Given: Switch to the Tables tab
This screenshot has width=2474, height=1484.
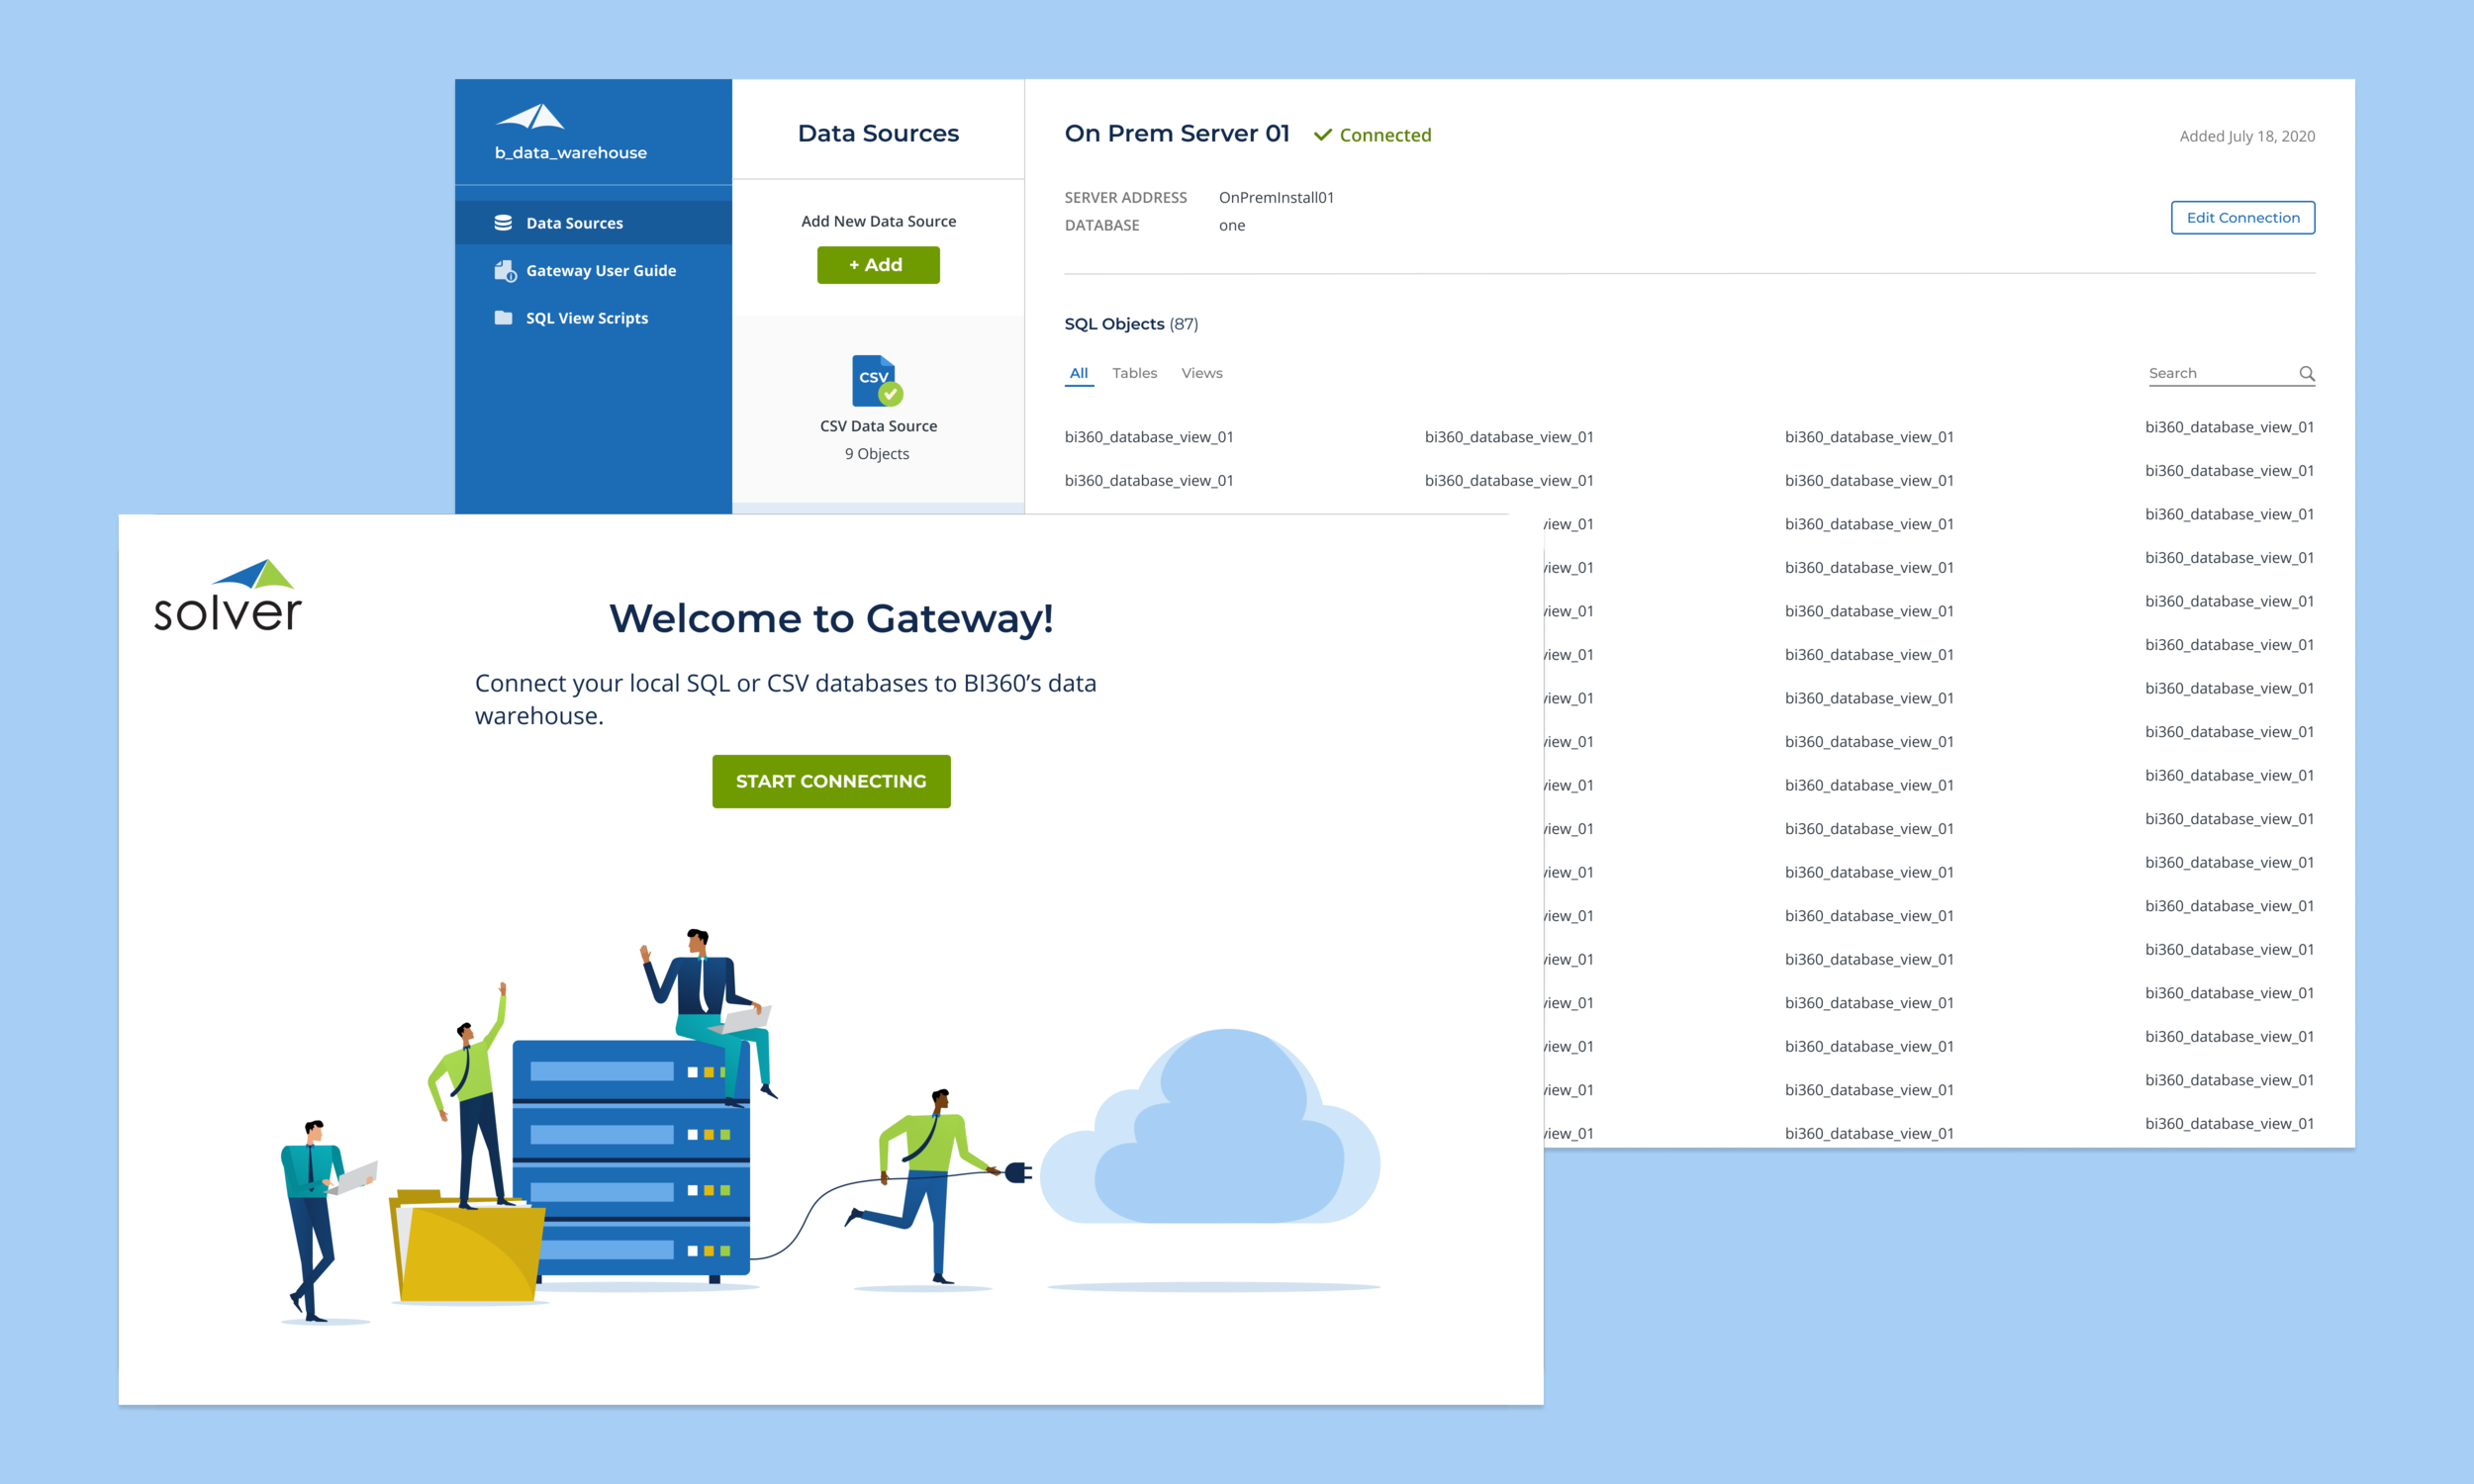Looking at the screenshot, I should coord(1134,373).
